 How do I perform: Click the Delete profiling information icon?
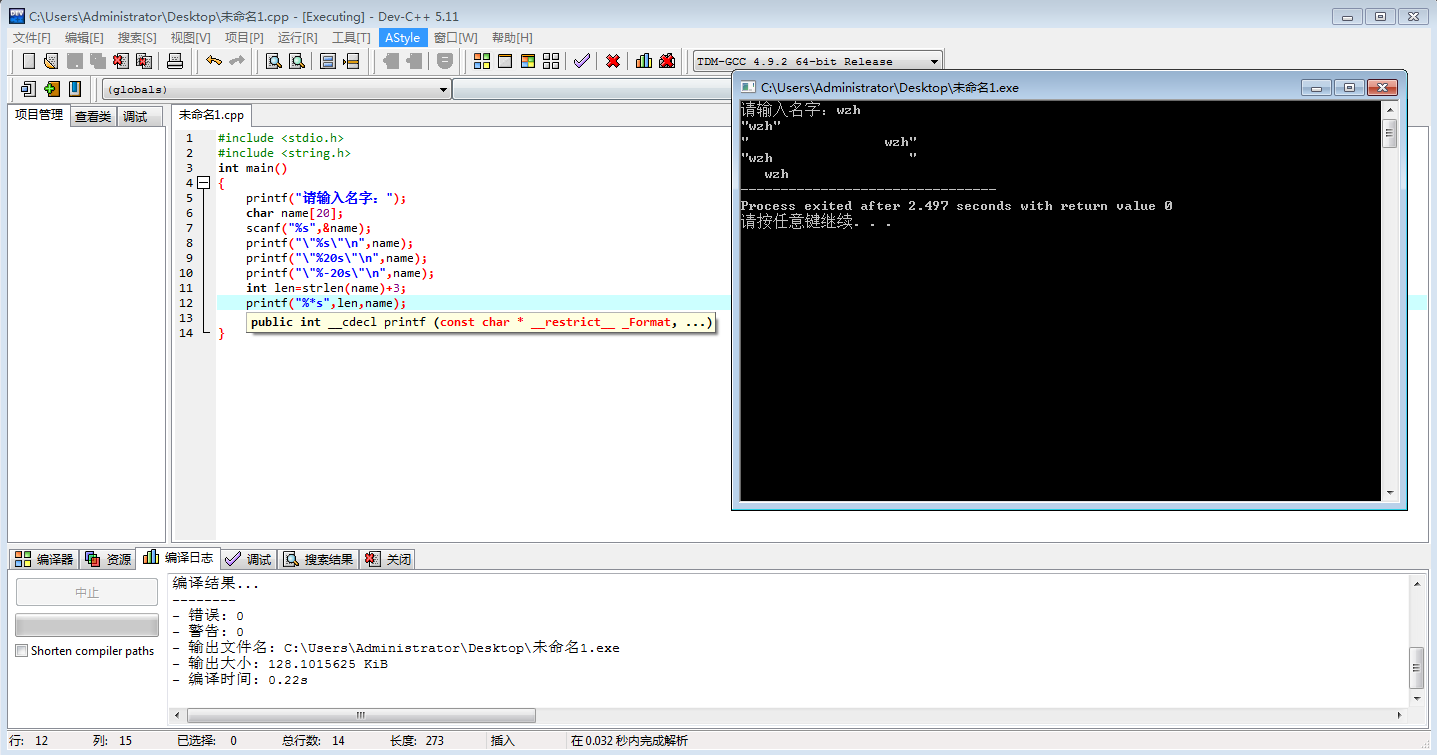click(x=667, y=61)
